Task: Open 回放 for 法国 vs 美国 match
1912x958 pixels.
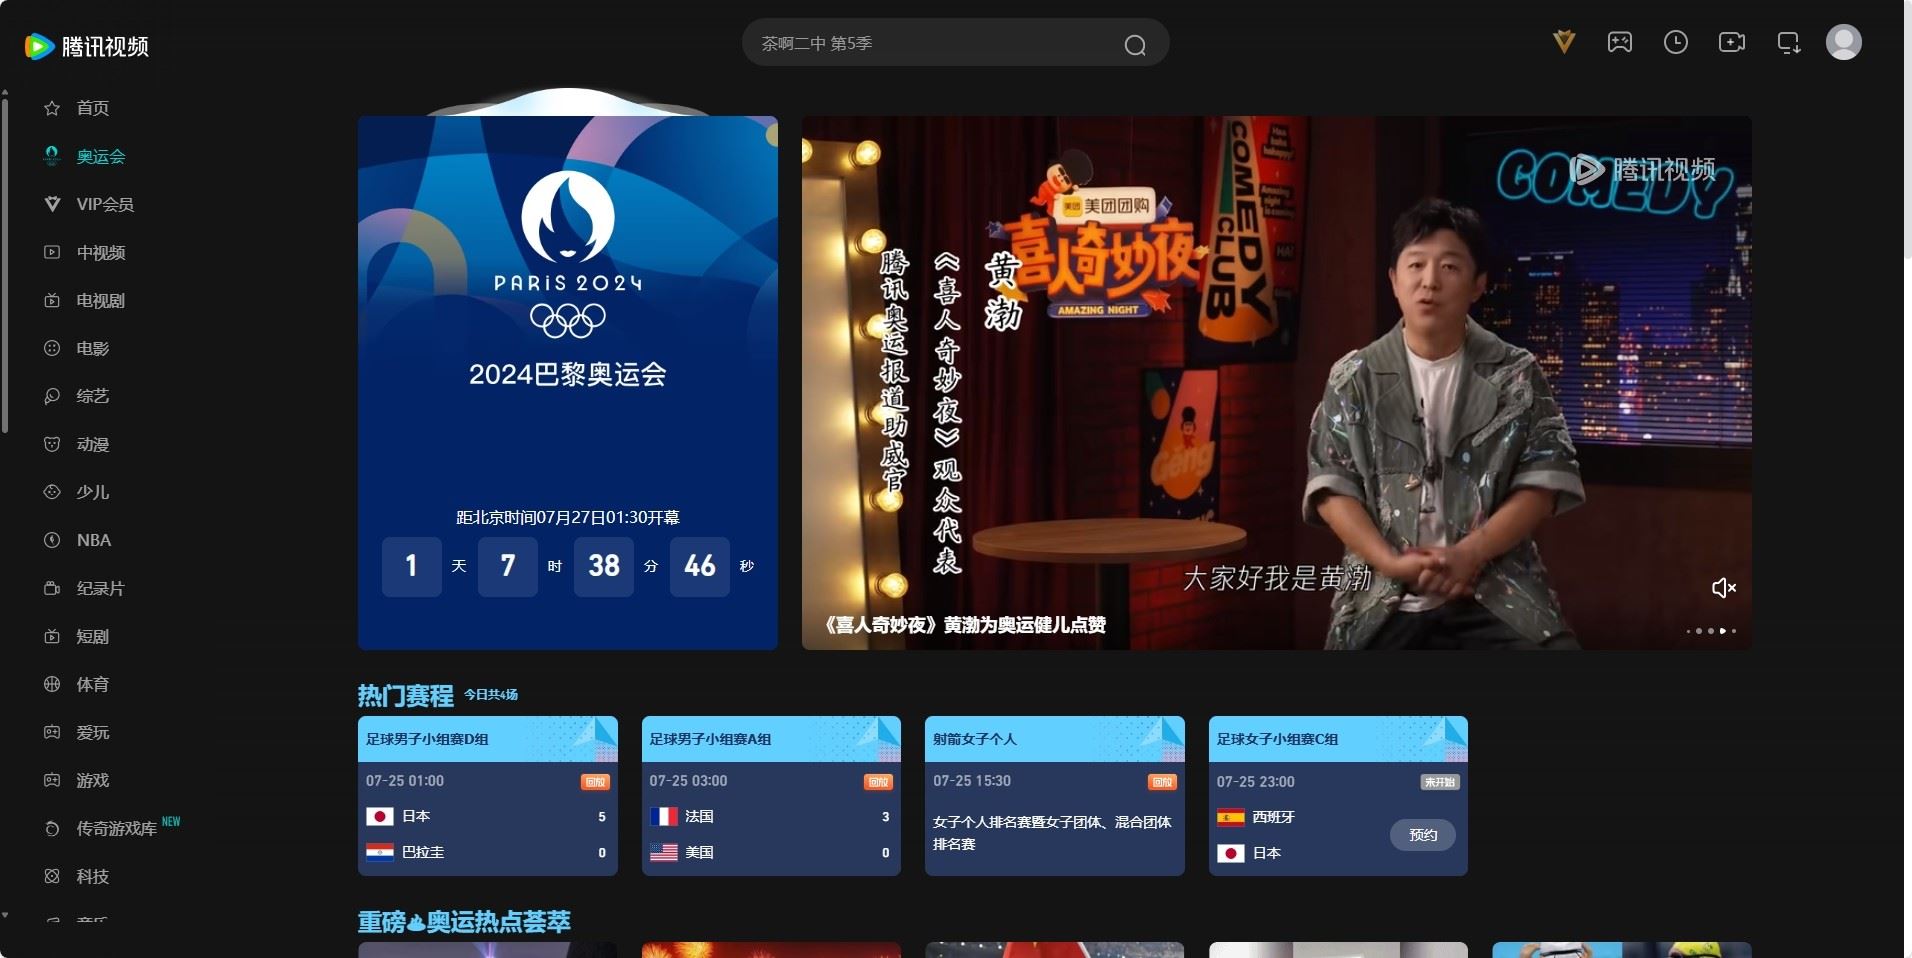Action: pyautogui.click(x=879, y=782)
